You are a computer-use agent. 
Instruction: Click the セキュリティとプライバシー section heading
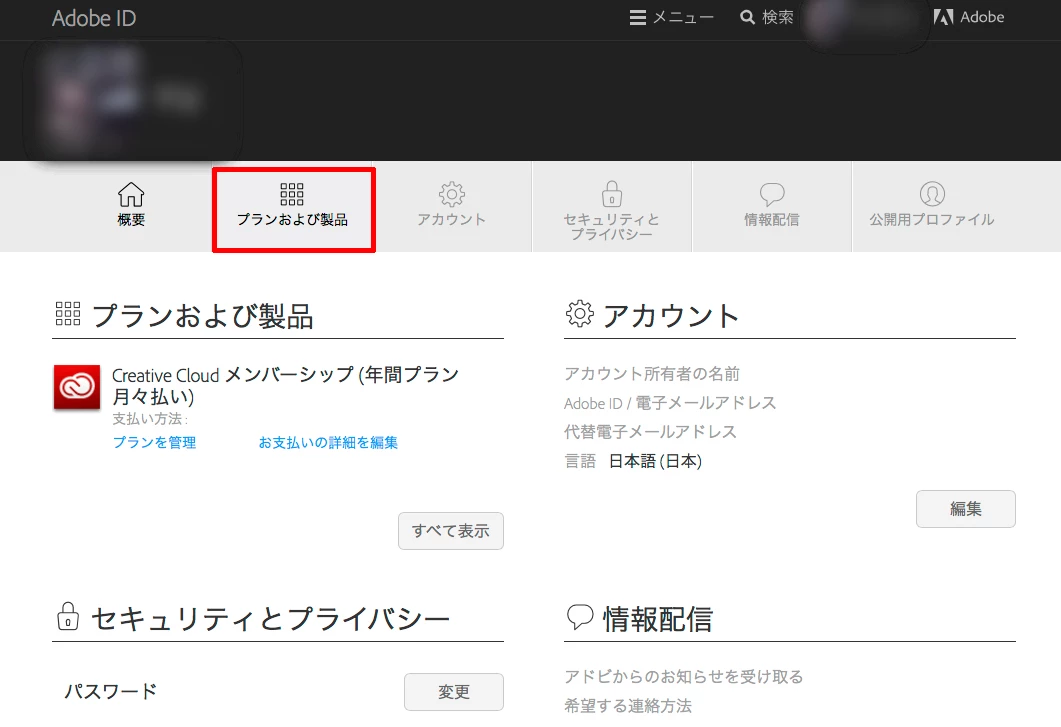pyautogui.click(x=270, y=619)
